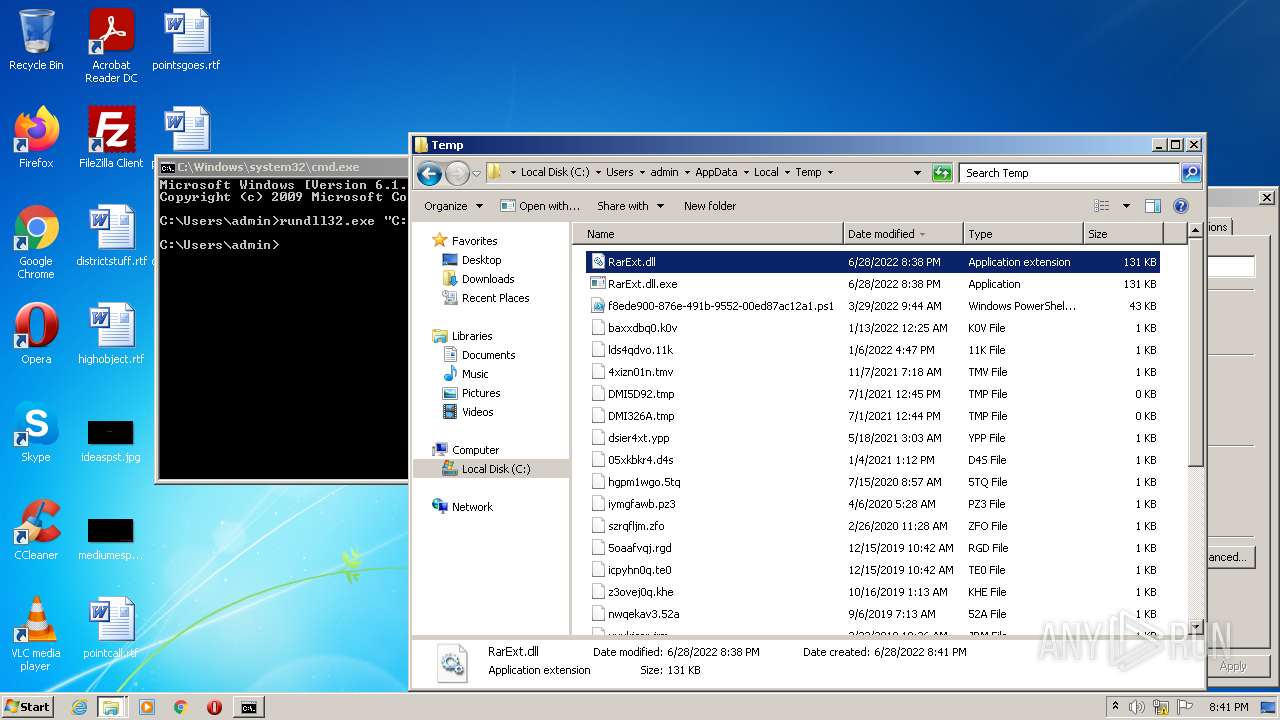Select the RarExt.dll.exe file
The height and width of the screenshot is (720, 1280).
[x=873, y=284]
